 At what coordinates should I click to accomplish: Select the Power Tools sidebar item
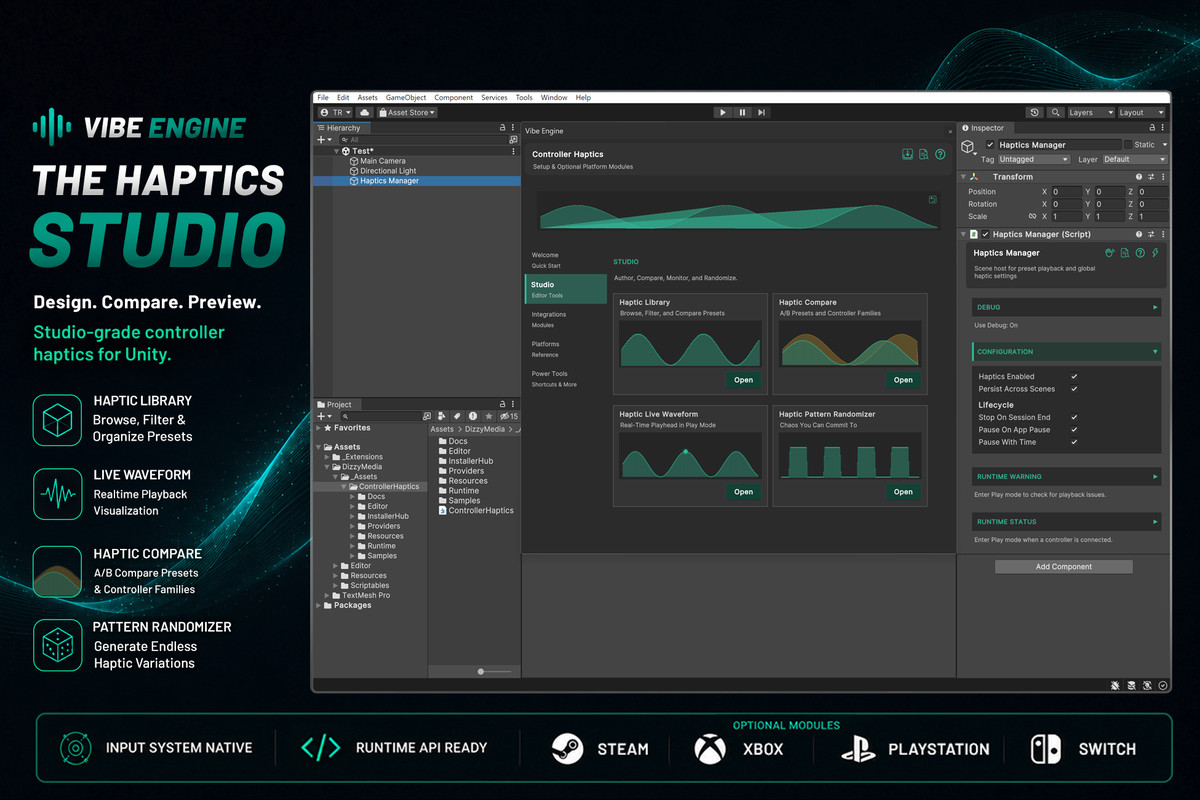[566, 379]
